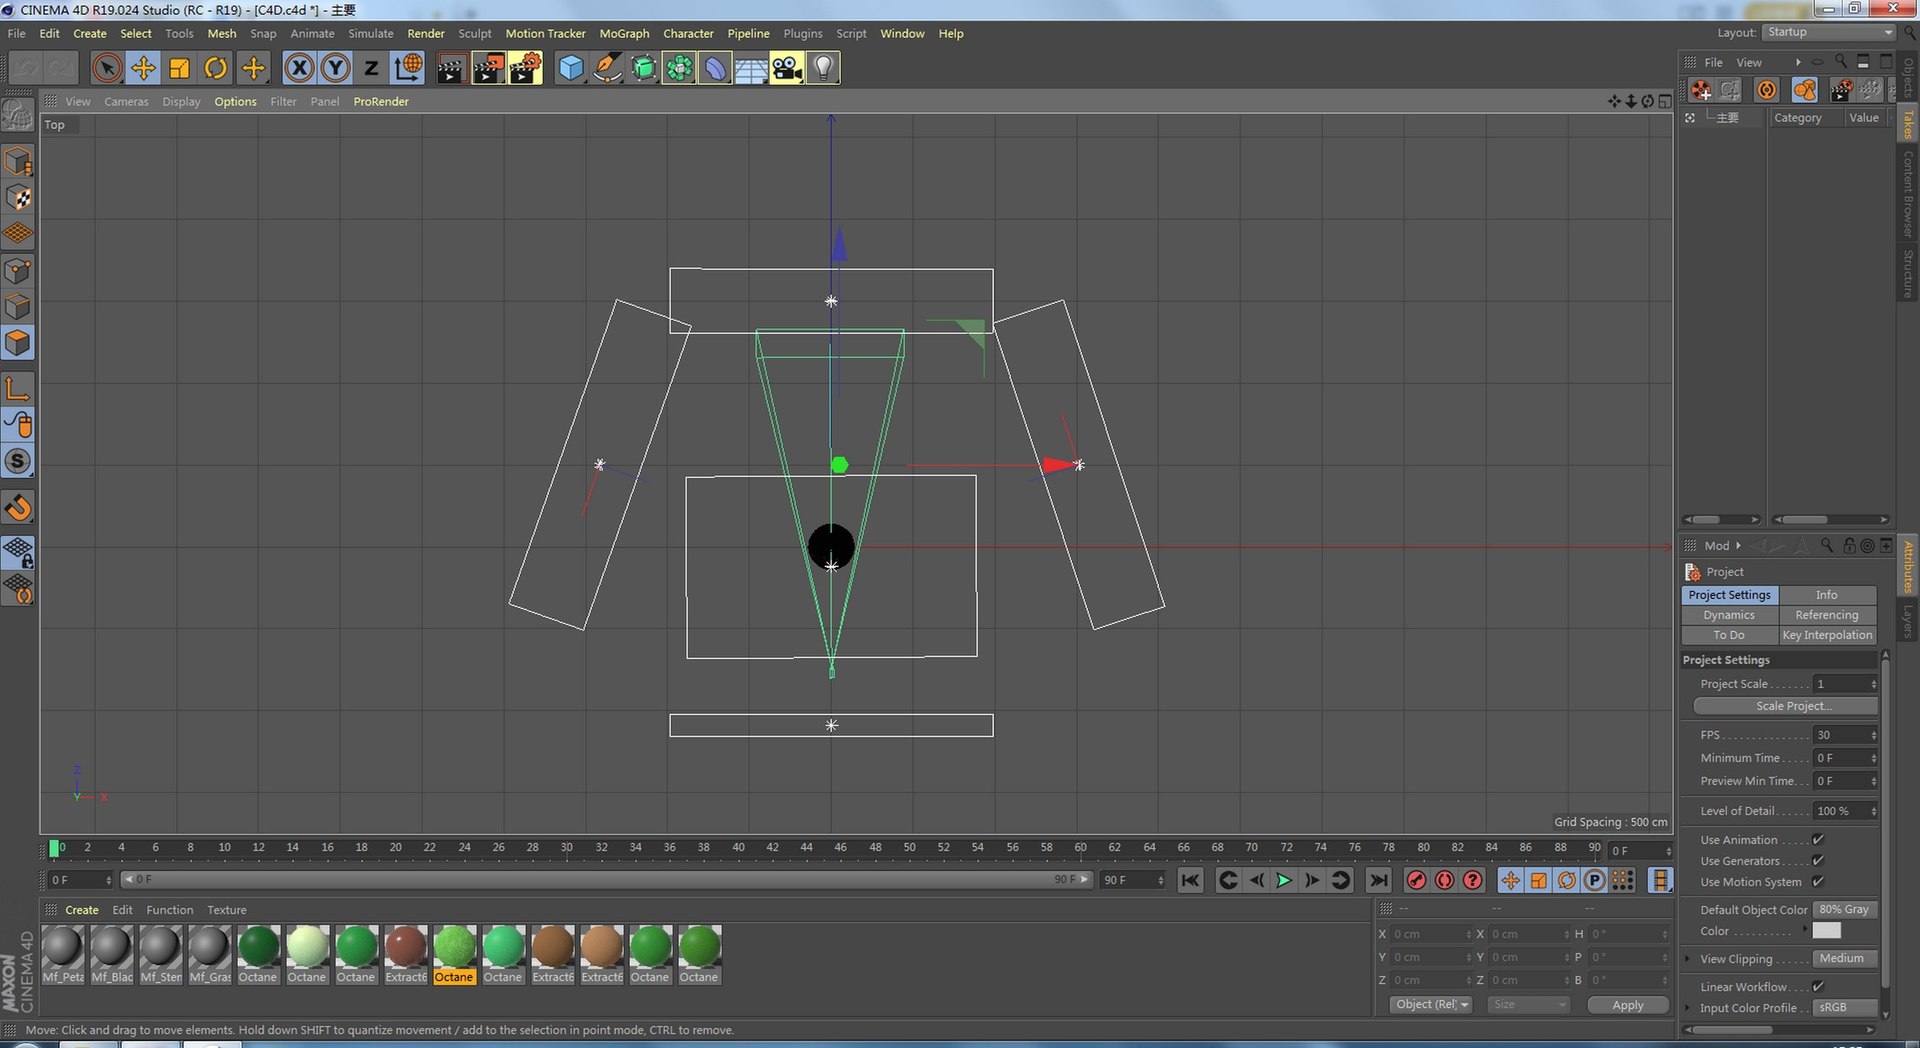Select Polygons mode in left sidebar
1920x1048 pixels.
pos(18,343)
